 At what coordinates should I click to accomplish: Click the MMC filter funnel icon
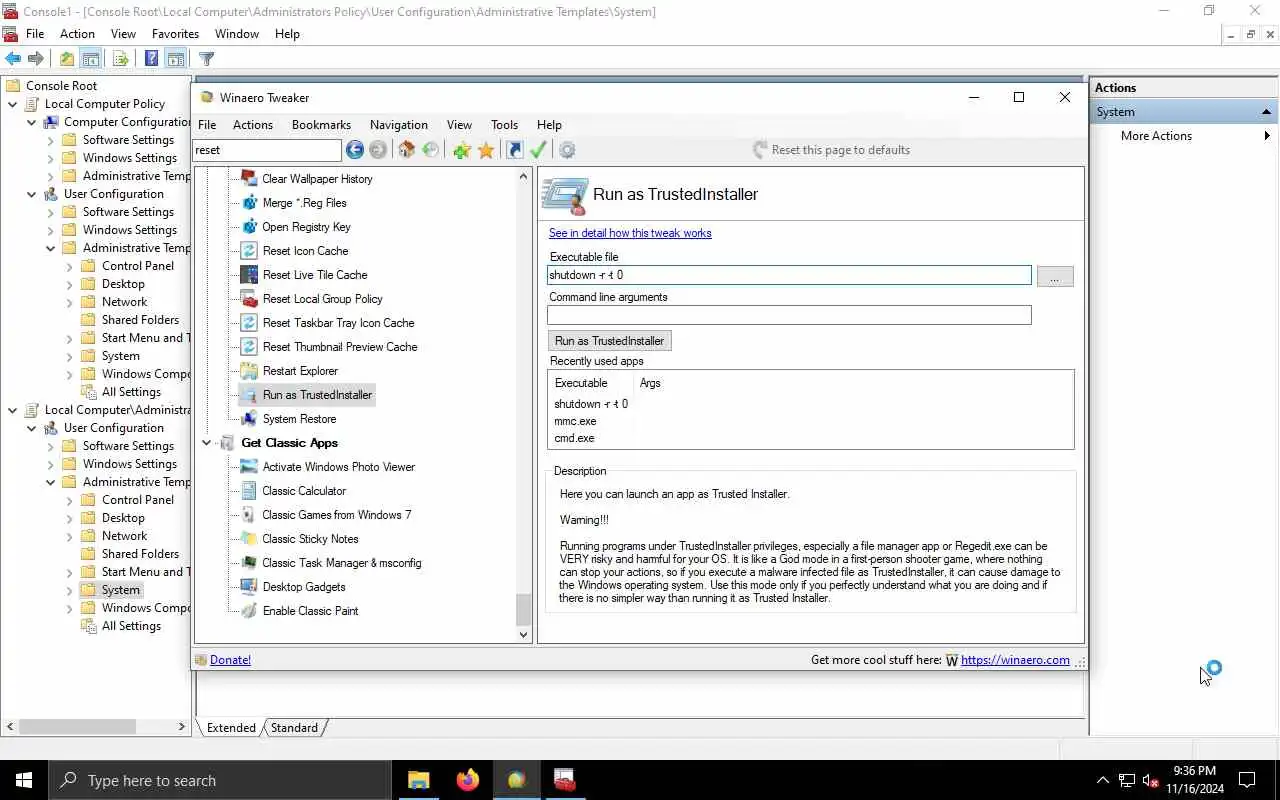(x=206, y=59)
